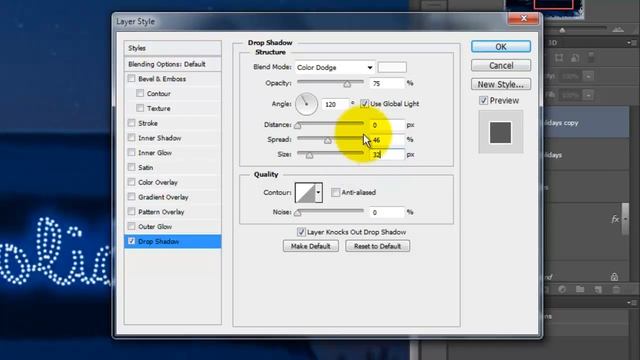Open the layer Opacity dropdown arrow
640x360 pixels.
point(588,76)
